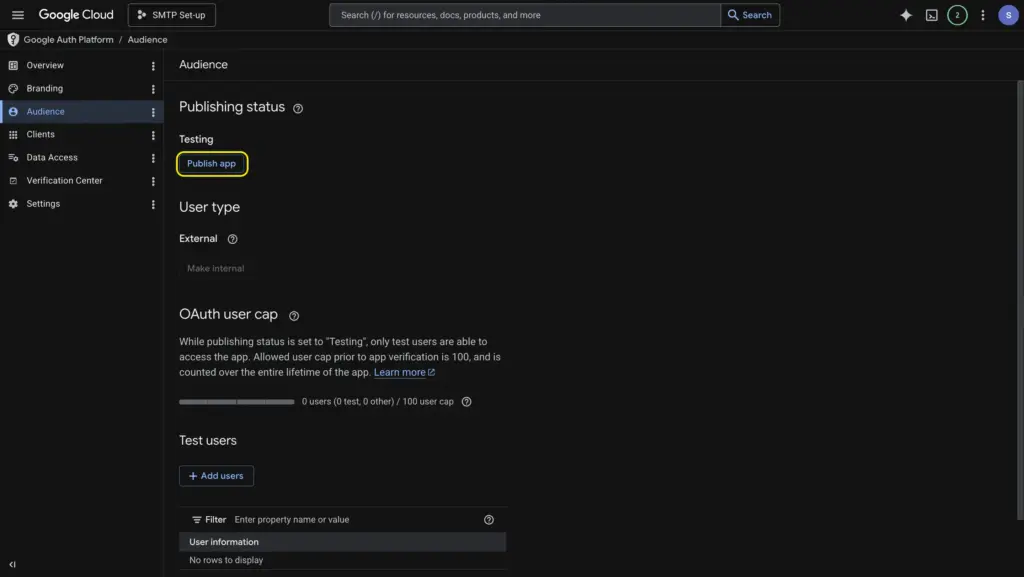The width and height of the screenshot is (1024, 577).
Task: Click the Google Cloud logo
Action: pyautogui.click(x=76, y=14)
